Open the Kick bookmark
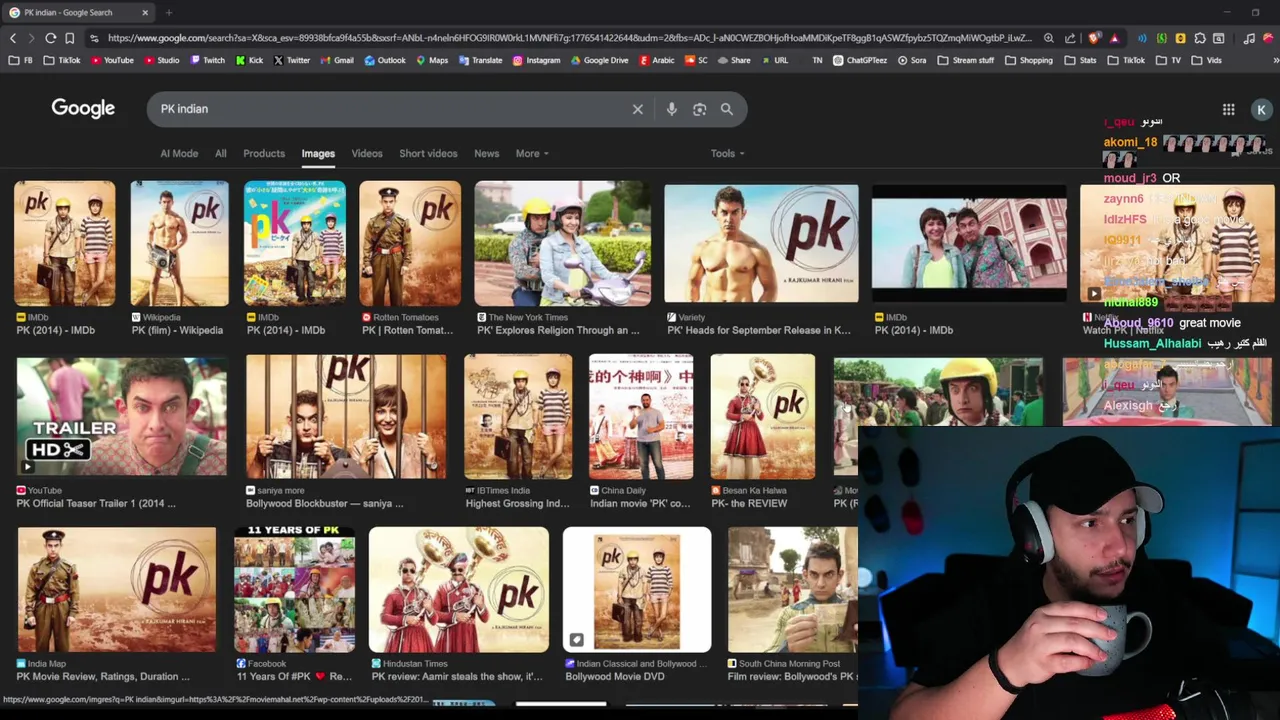 249,60
